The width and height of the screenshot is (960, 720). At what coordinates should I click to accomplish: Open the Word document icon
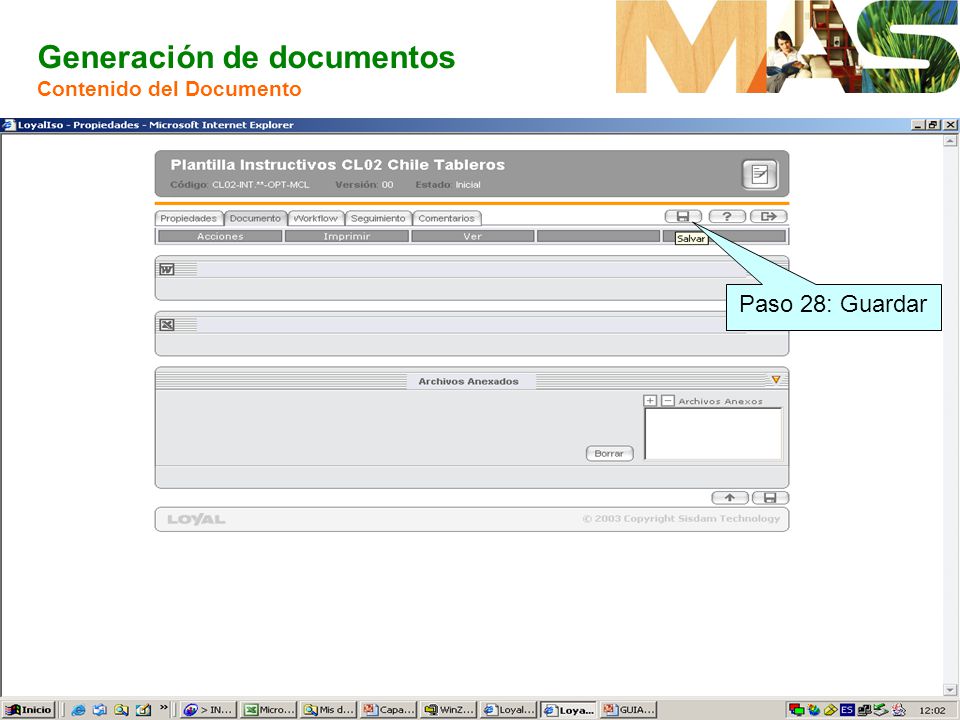(x=167, y=269)
